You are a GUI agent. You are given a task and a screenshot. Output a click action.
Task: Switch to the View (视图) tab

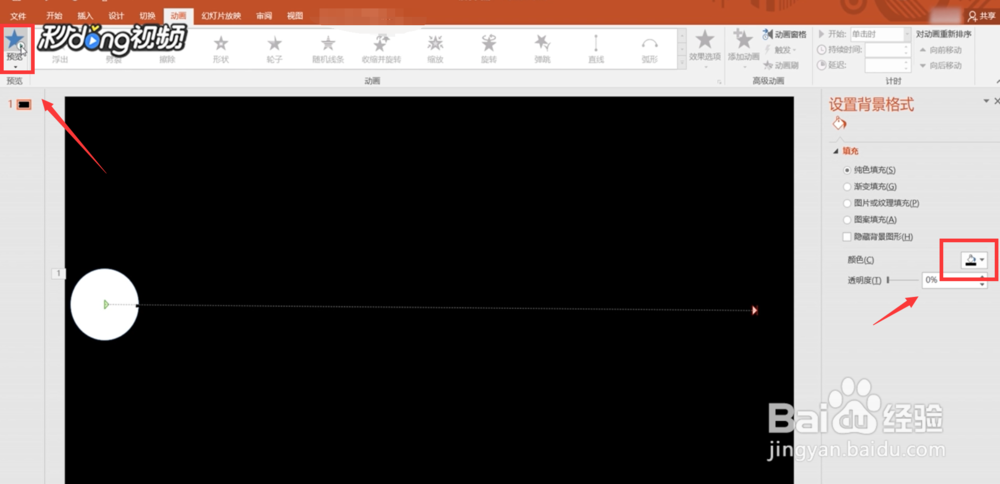coord(295,16)
